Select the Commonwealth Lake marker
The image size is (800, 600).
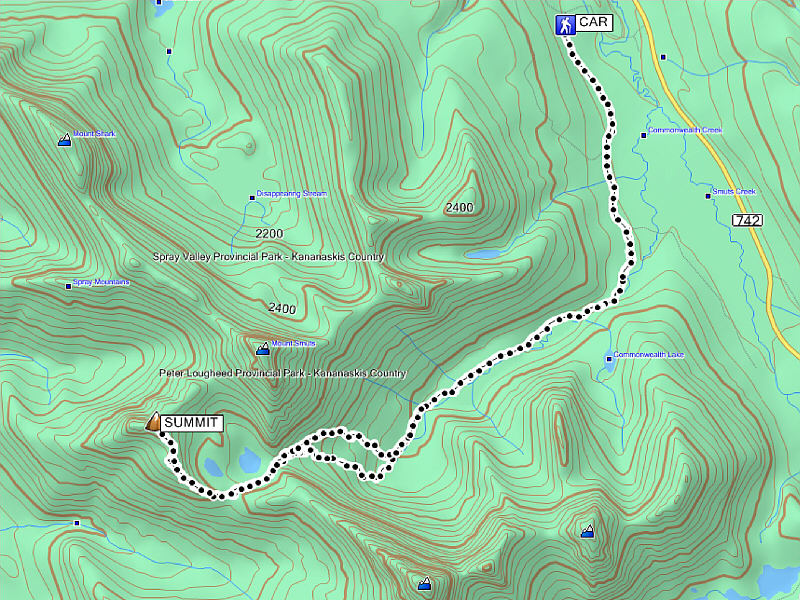click(x=609, y=358)
